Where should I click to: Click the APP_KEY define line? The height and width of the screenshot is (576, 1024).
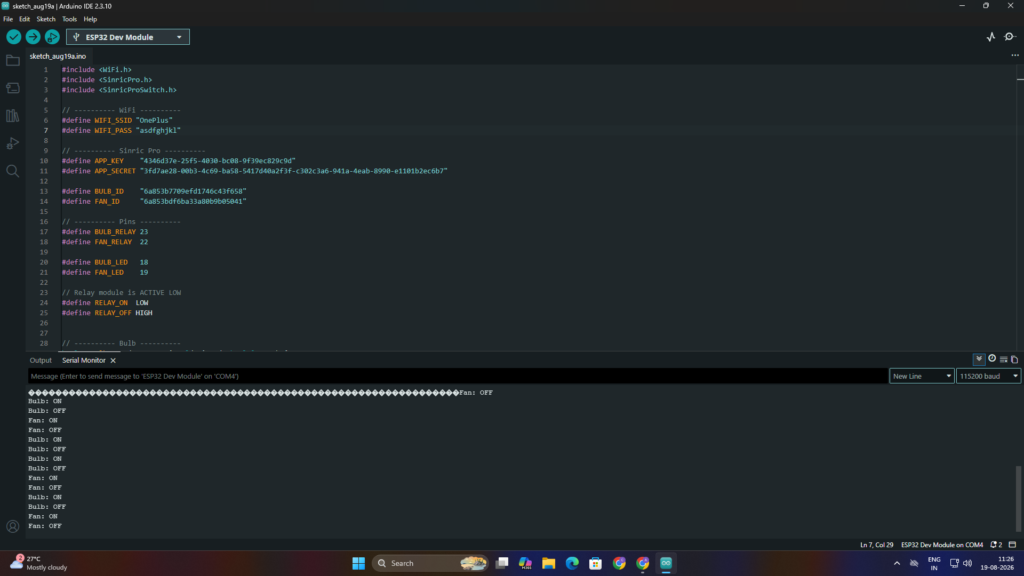(178, 161)
